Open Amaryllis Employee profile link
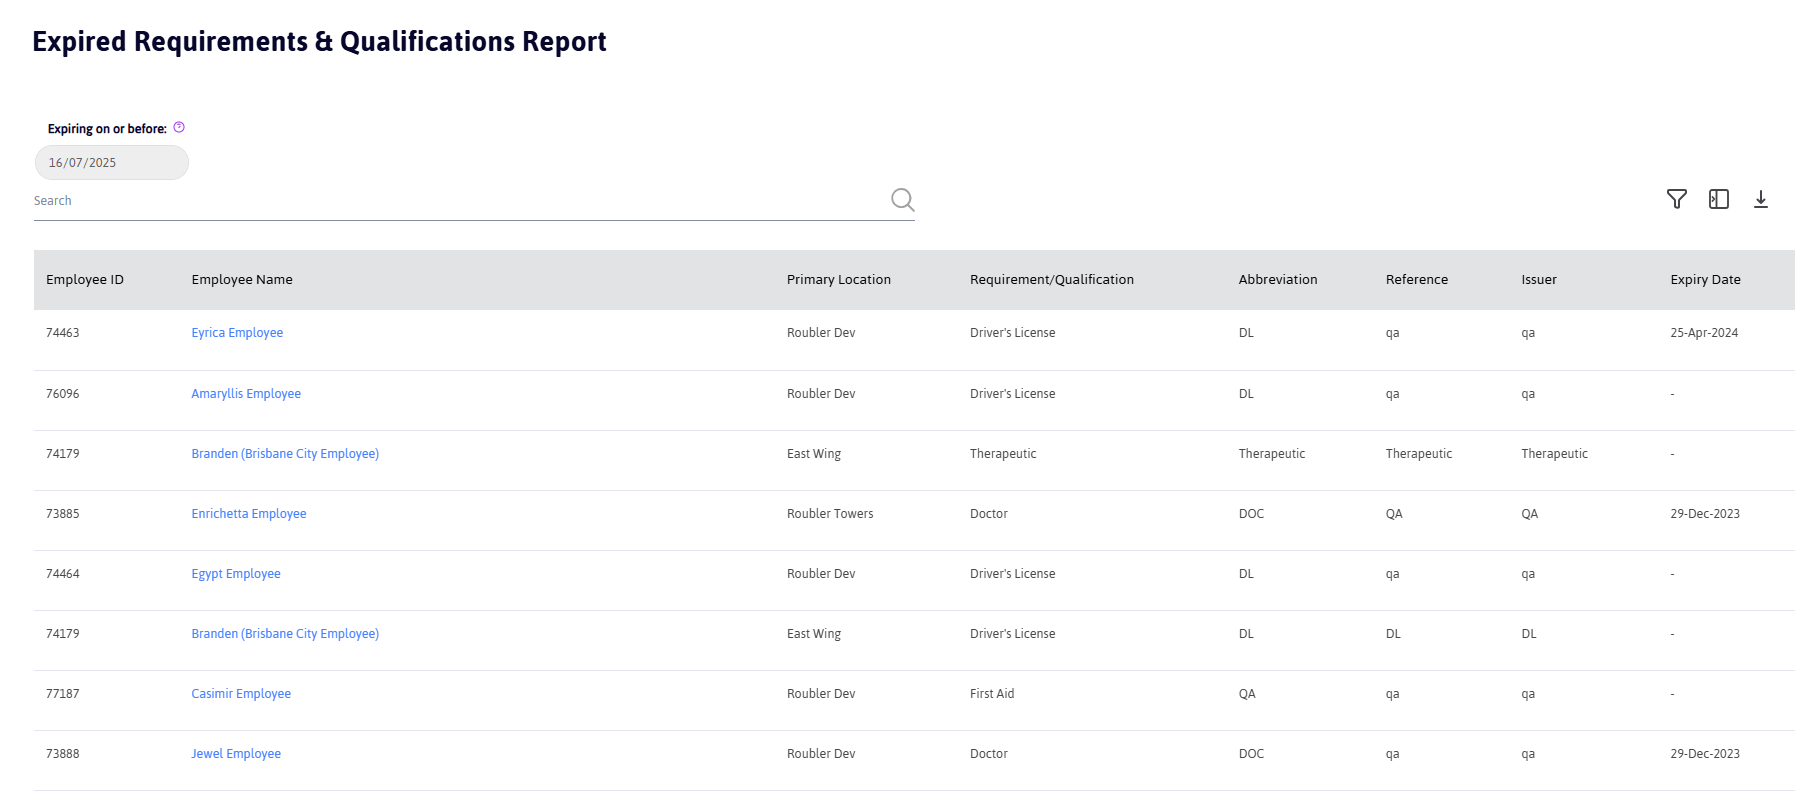The height and width of the screenshot is (792, 1810). 246,394
